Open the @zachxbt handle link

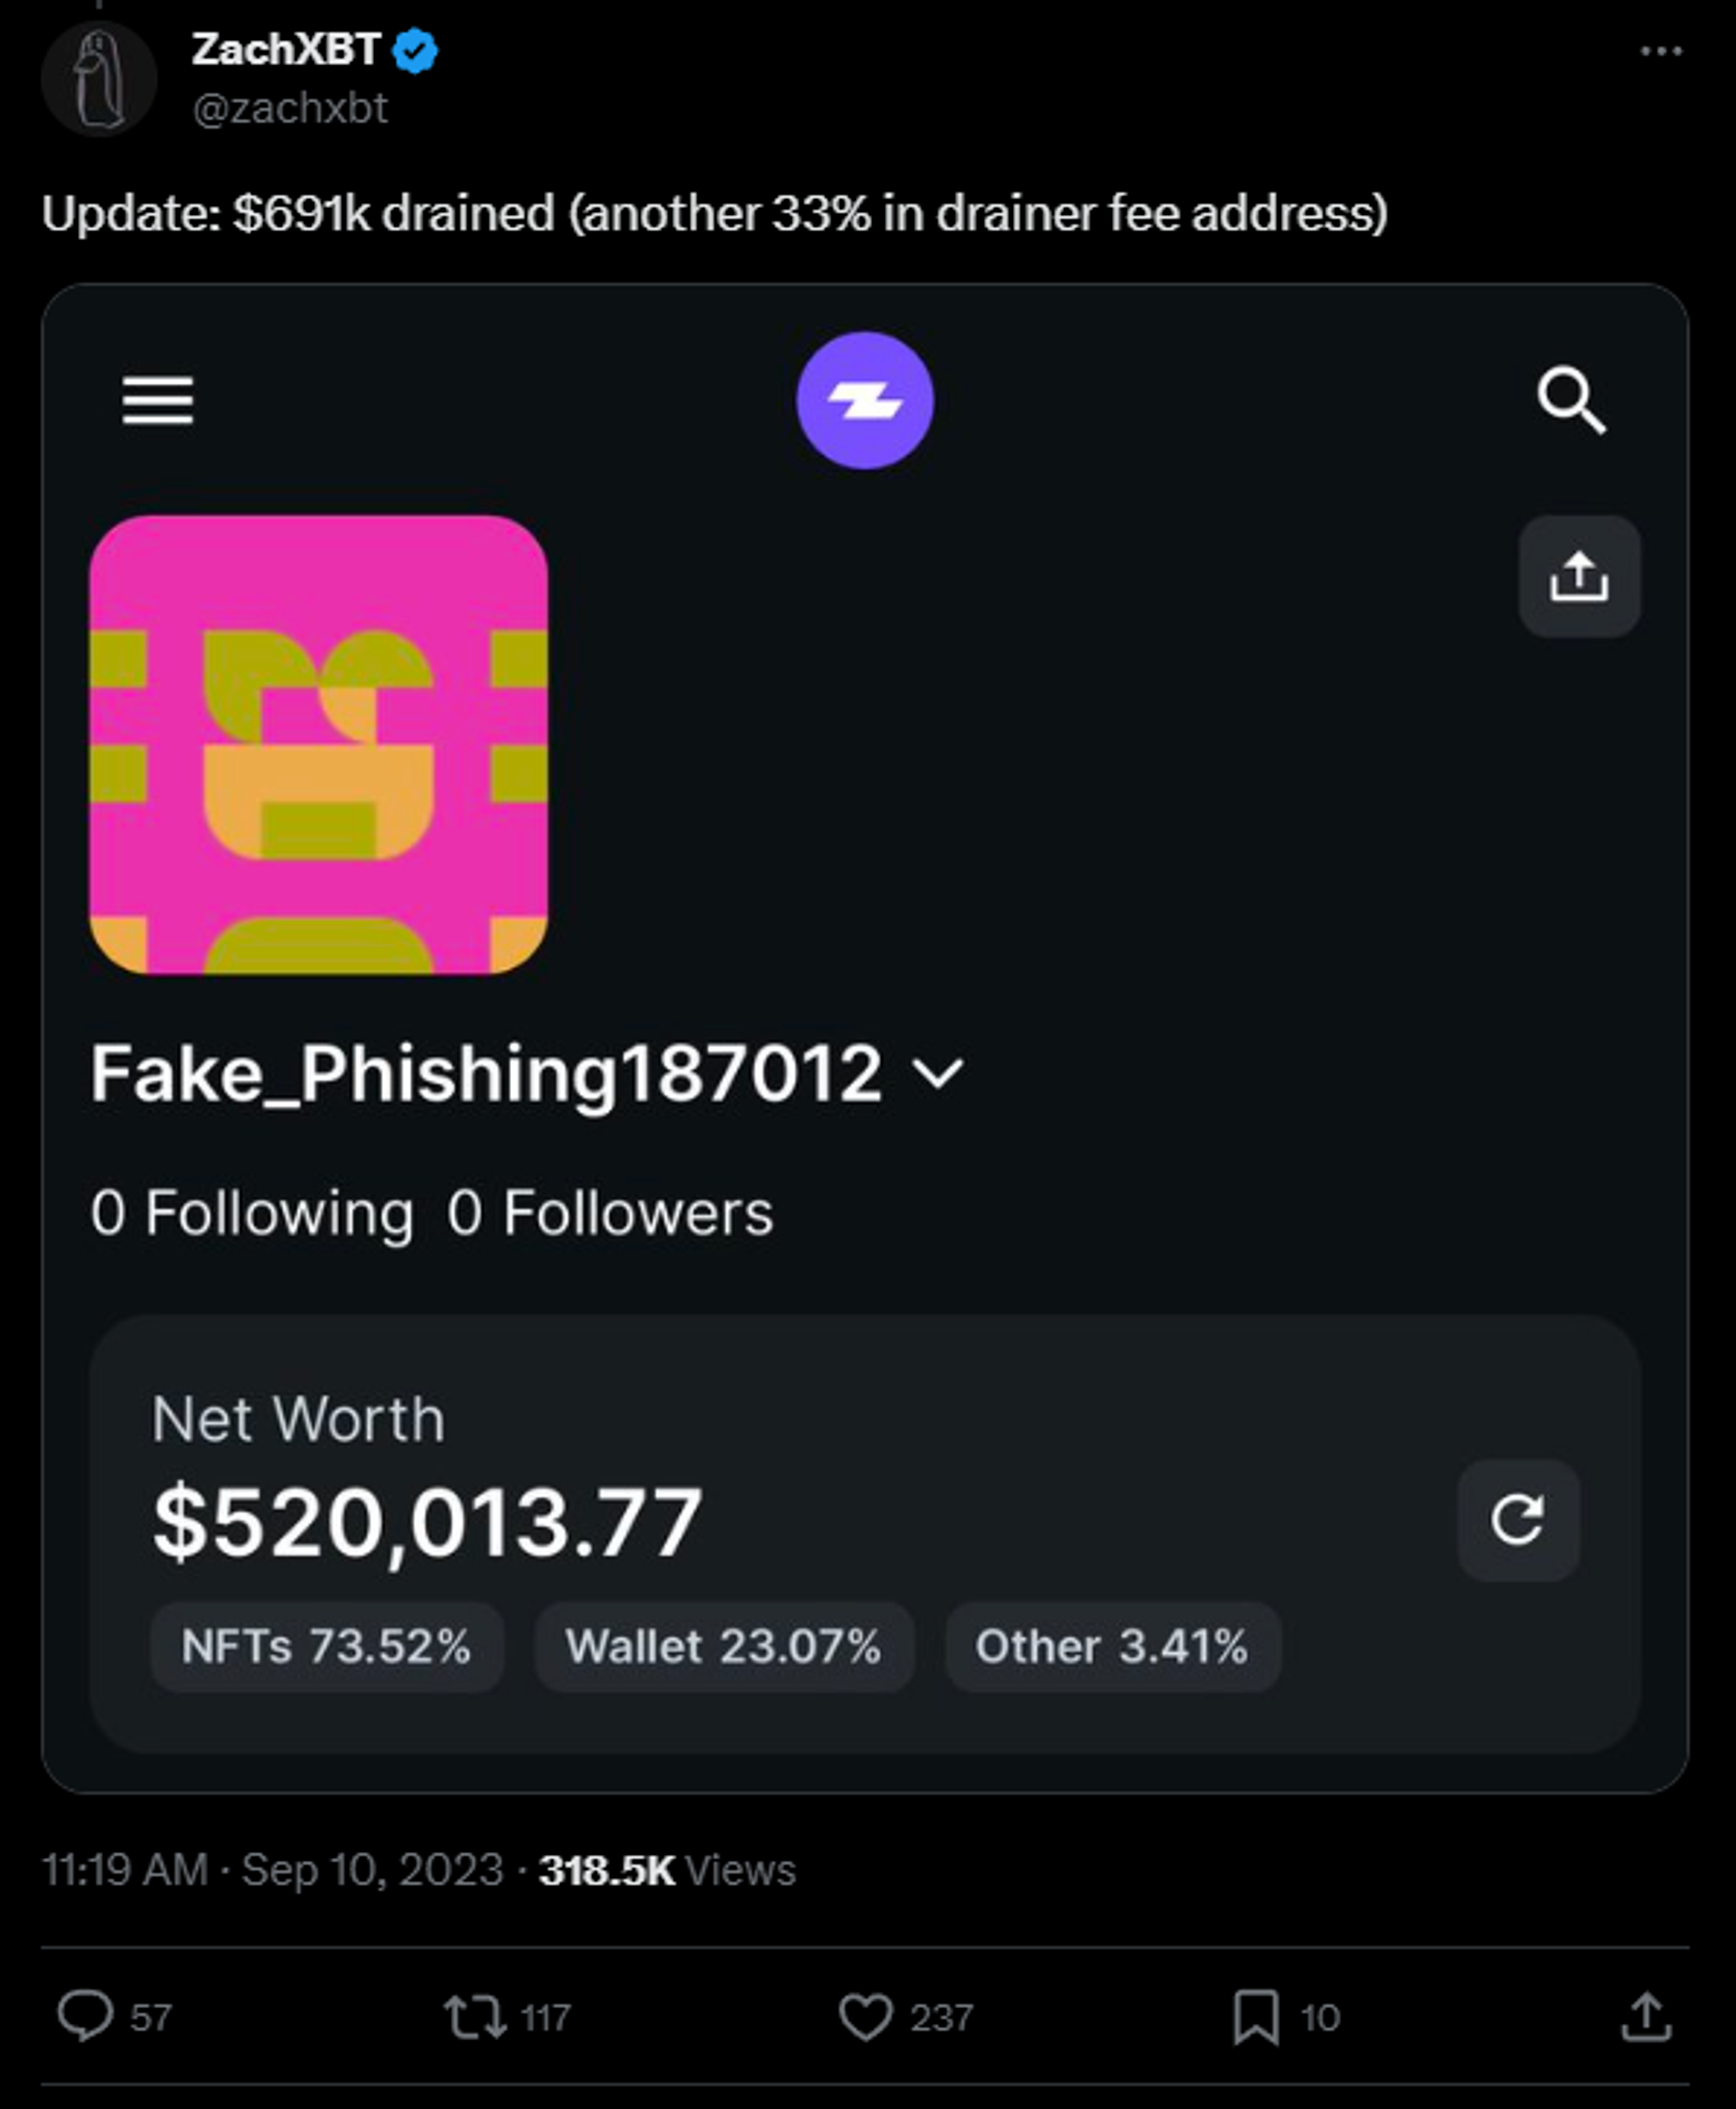290,108
